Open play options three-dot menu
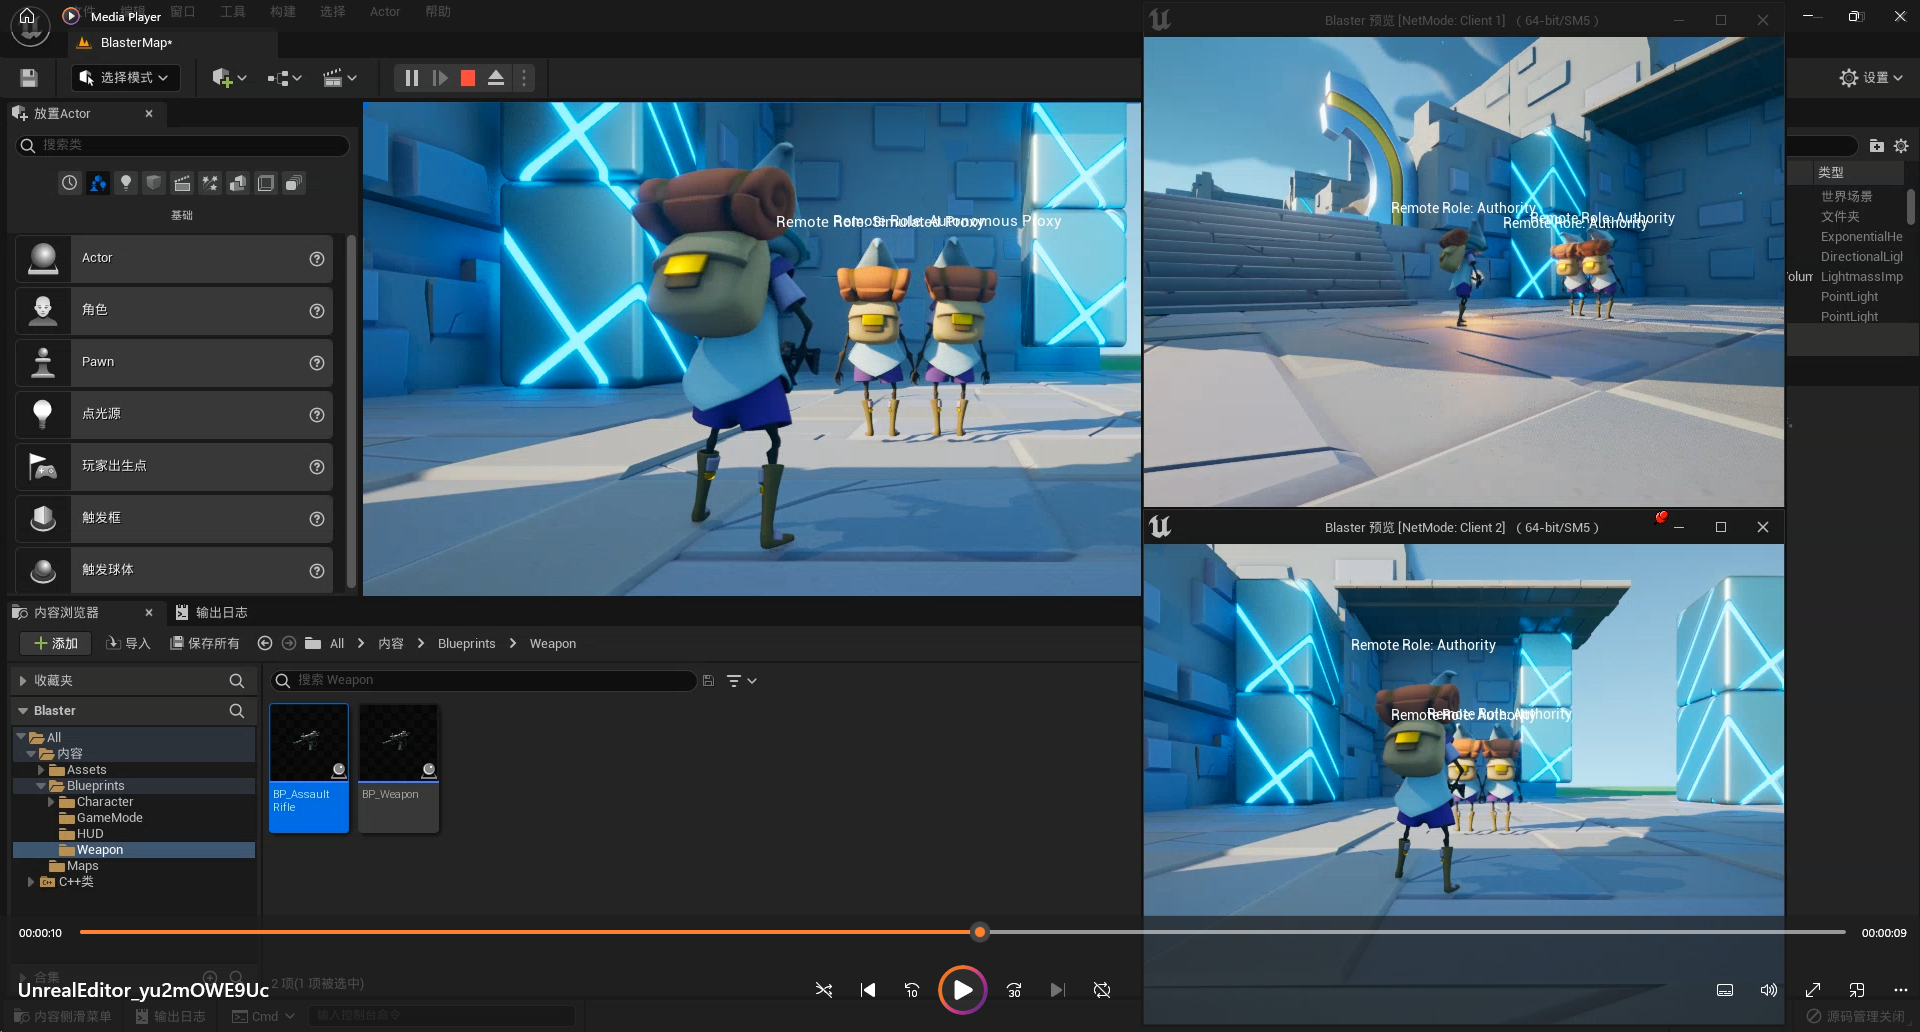The height and width of the screenshot is (1032, 1920). tap(524, 78)
